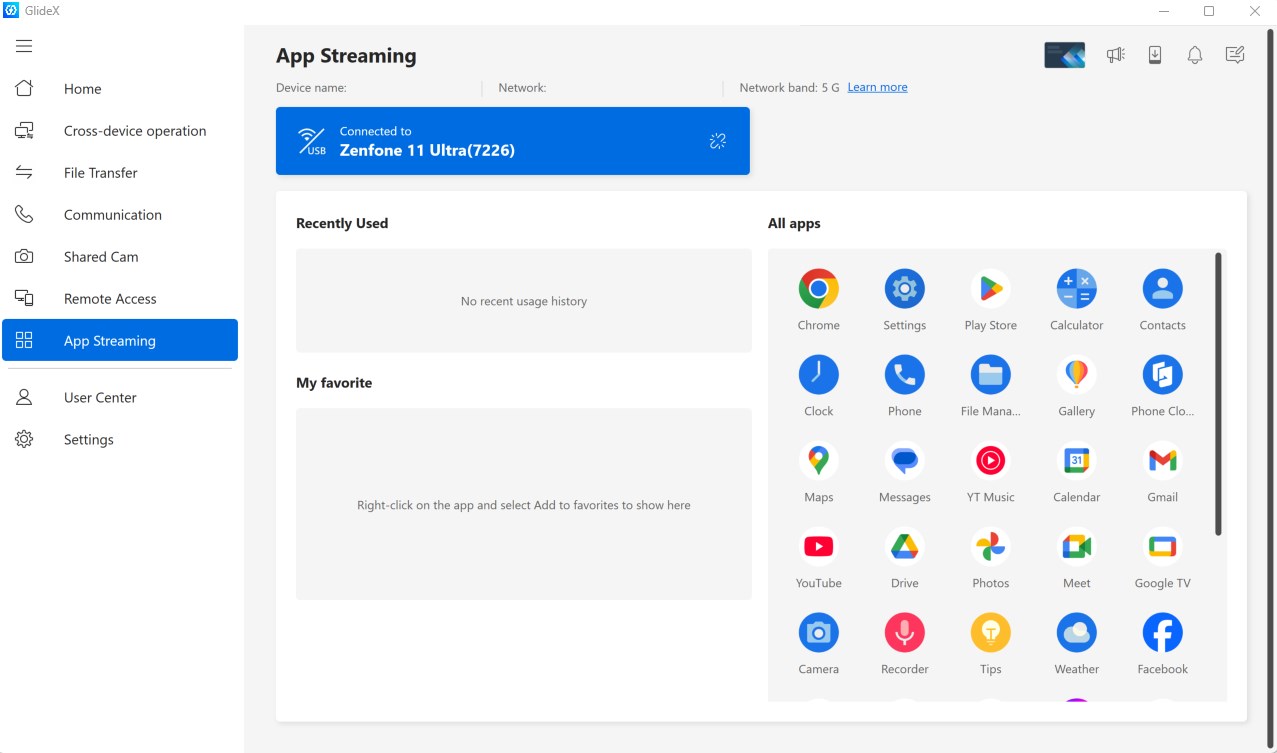Open the phone app install icon

(1154, 55)
